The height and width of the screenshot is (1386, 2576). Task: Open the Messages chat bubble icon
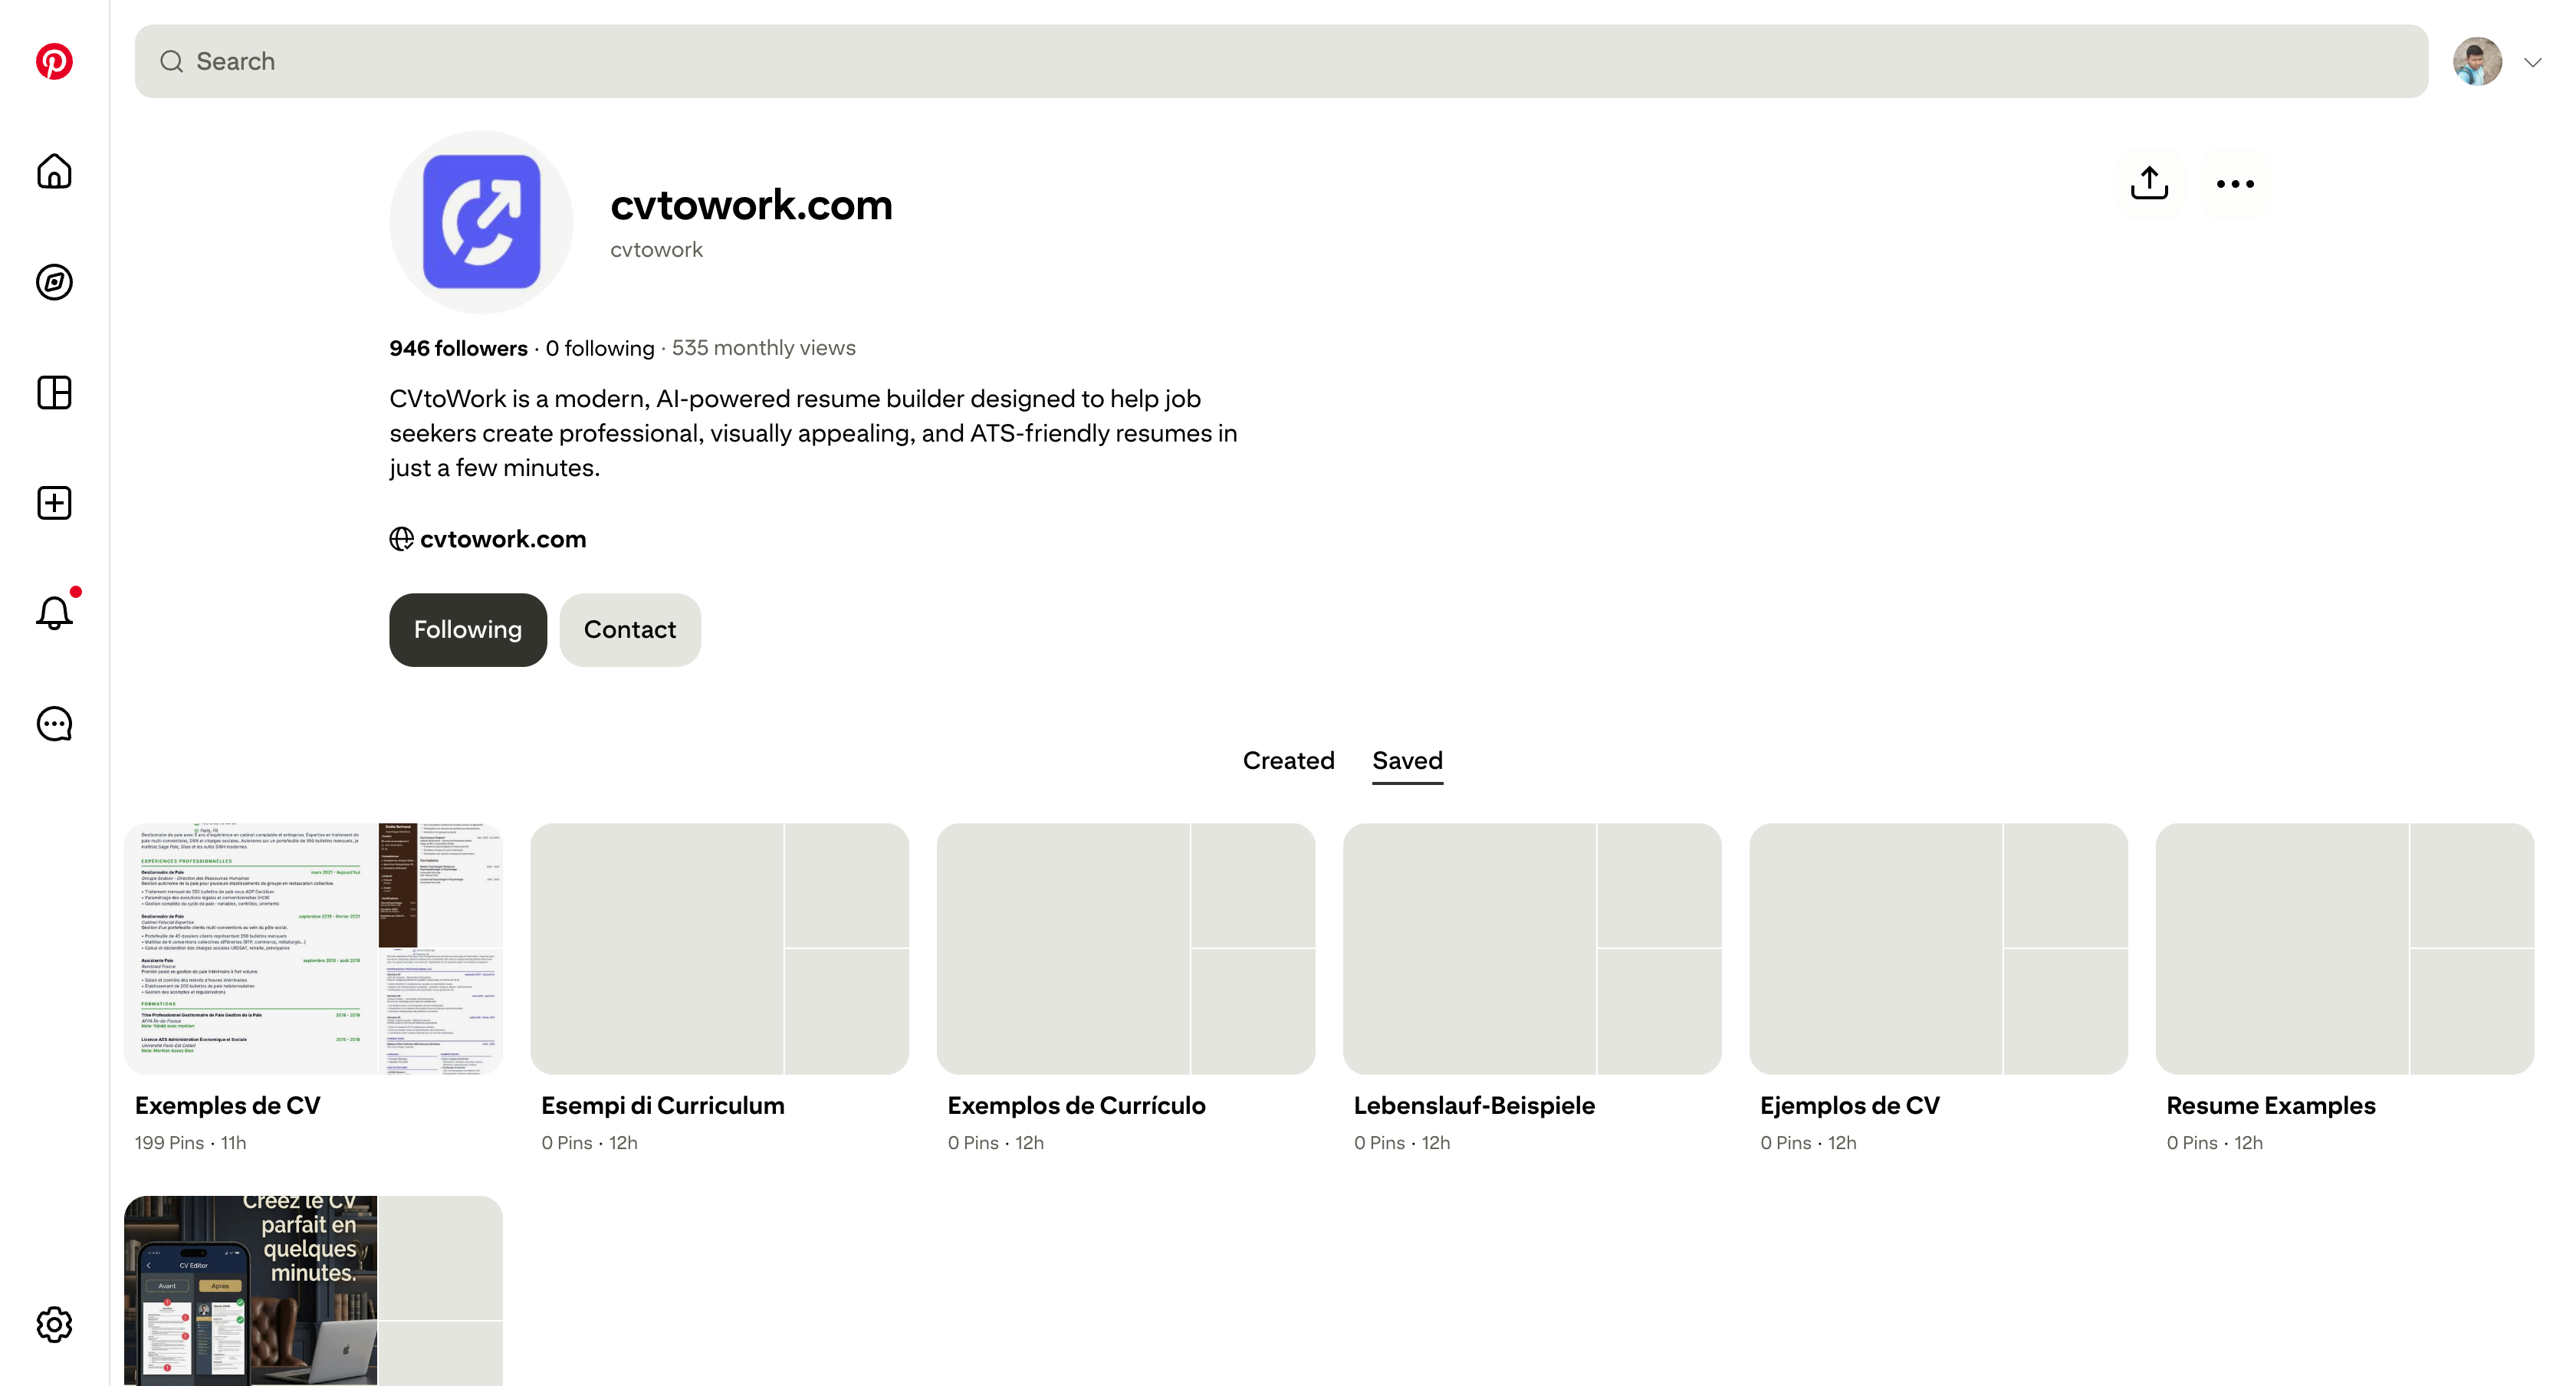point(54,724)
